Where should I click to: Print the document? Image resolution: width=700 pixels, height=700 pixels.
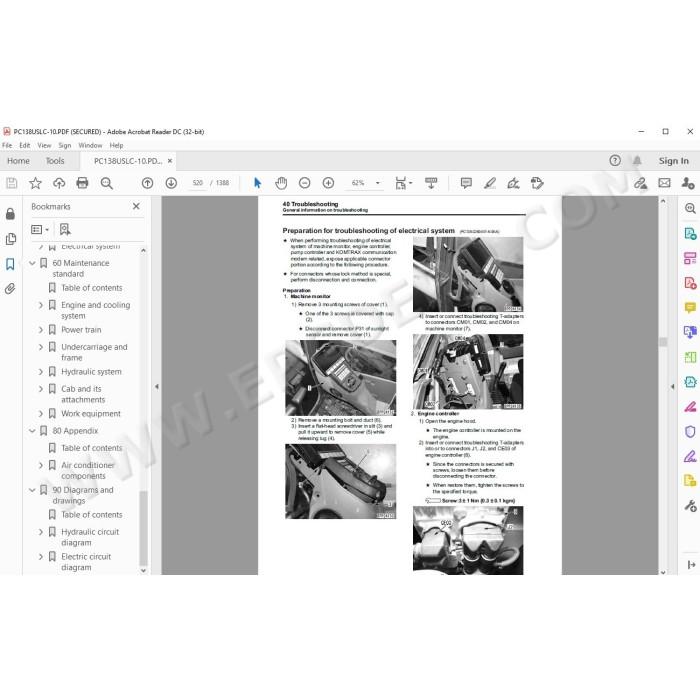(x=82, y=183)
